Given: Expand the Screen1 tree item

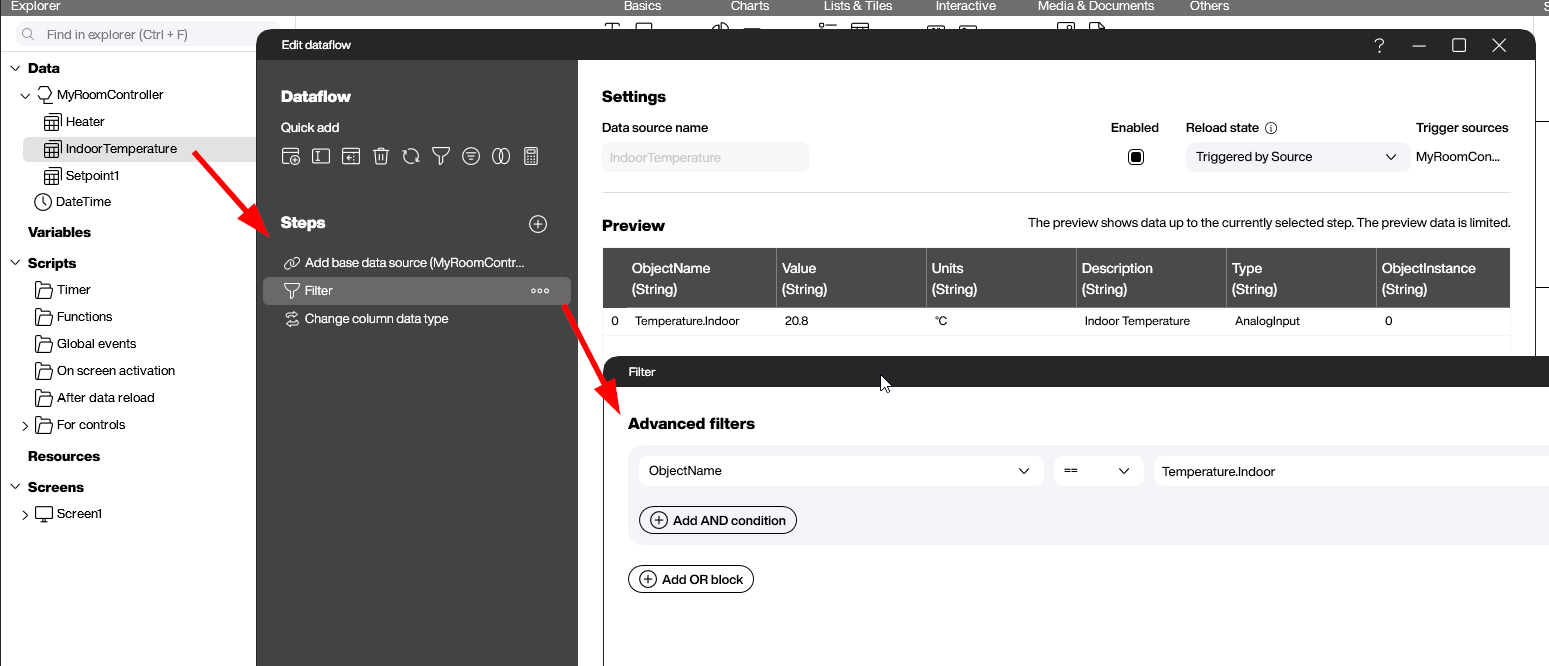Looking at the screenshot, I should 25,513.
